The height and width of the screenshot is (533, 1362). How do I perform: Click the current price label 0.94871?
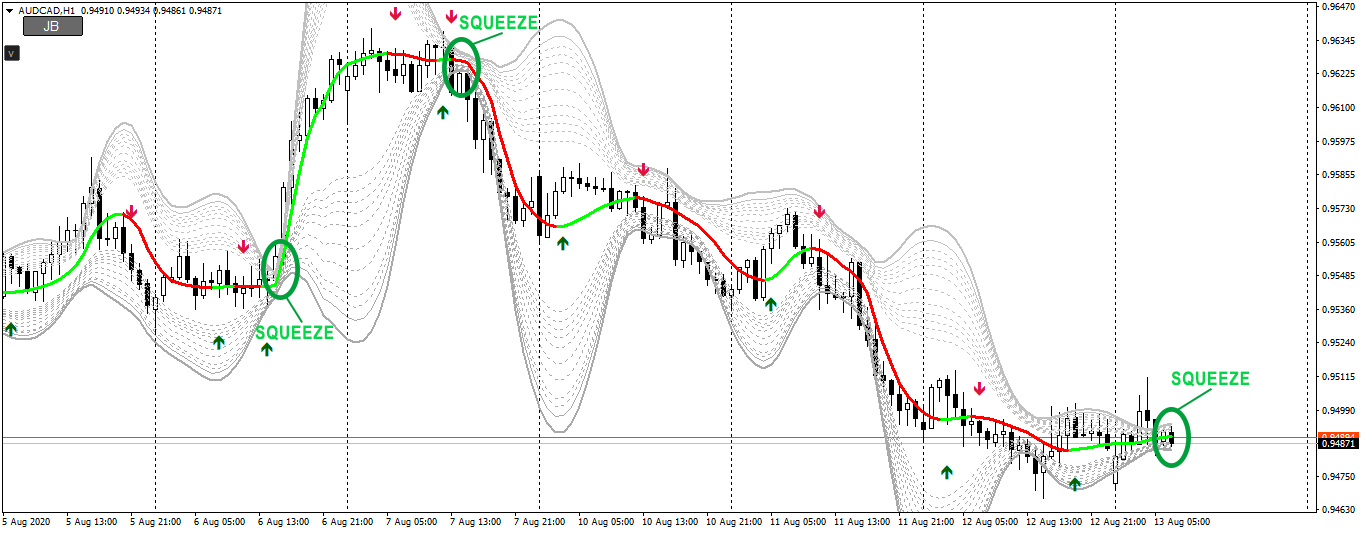point(1338,443)
